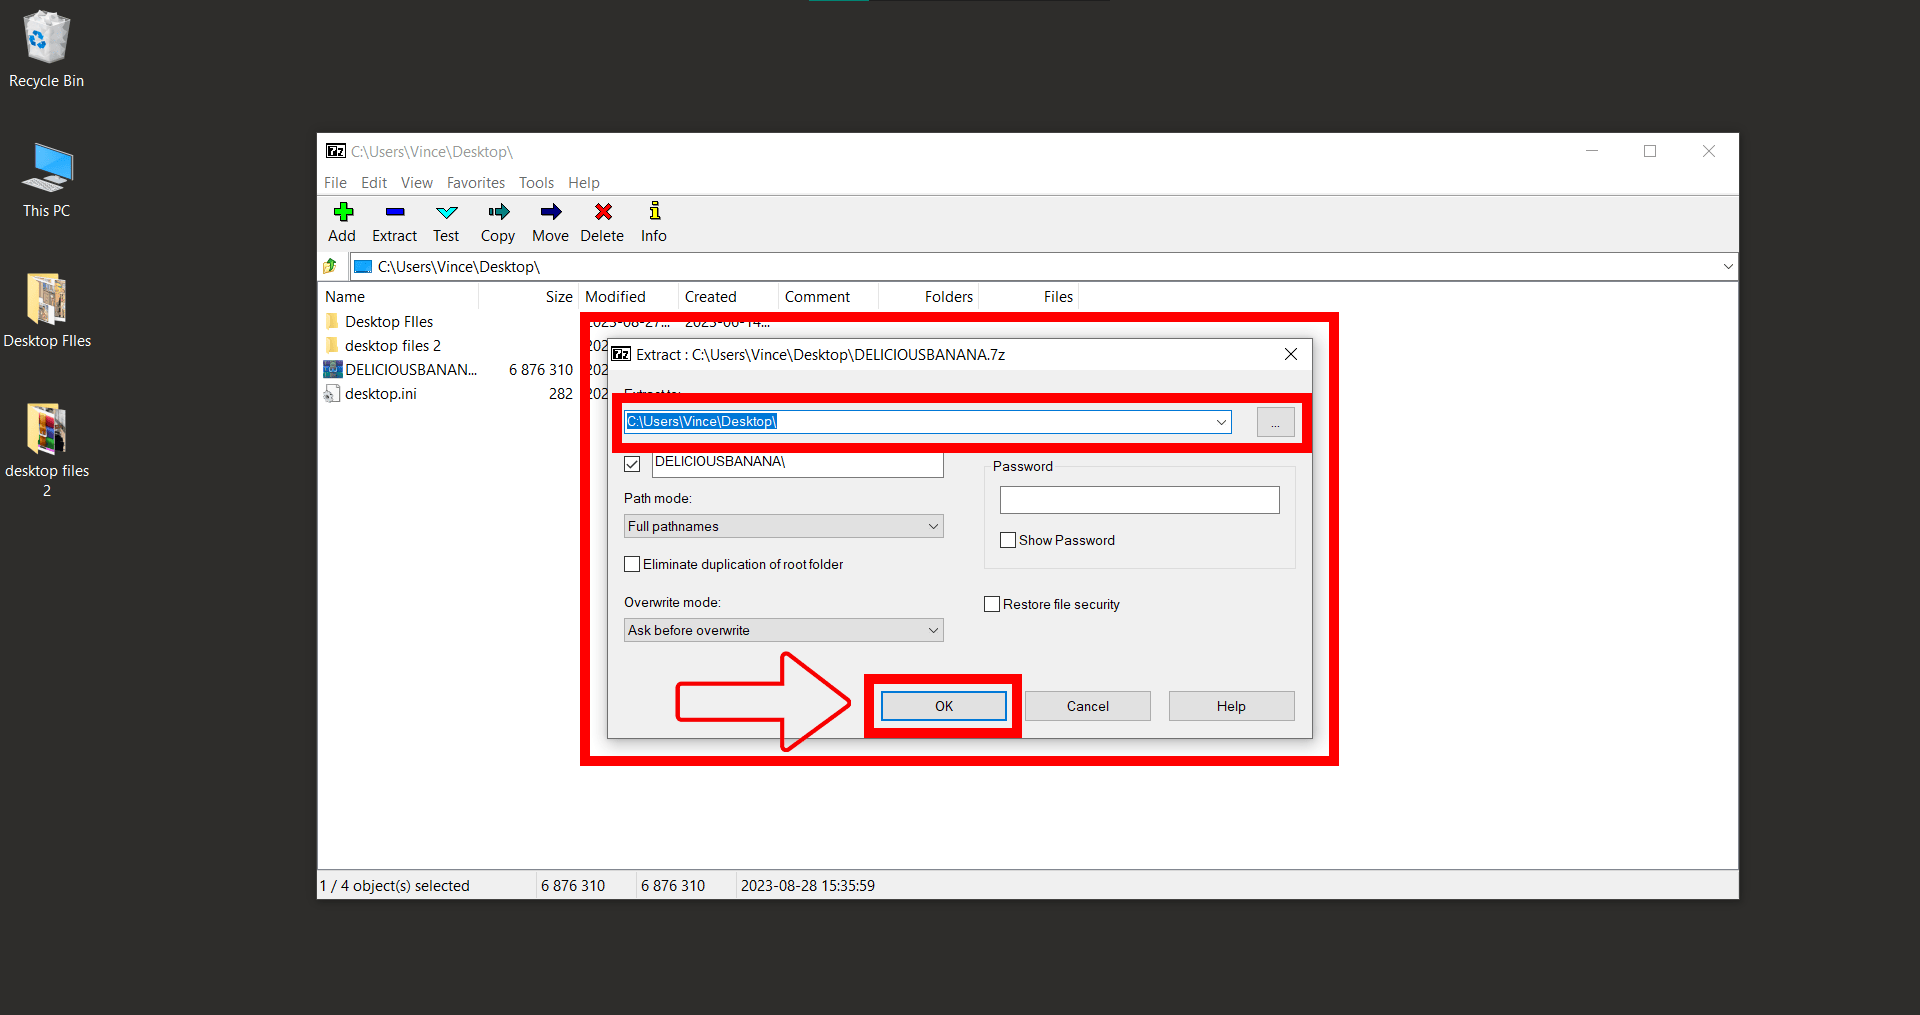Enable Show Password
Image resolution: width=1920 pixels, height=1015 pixels.
1008,540
